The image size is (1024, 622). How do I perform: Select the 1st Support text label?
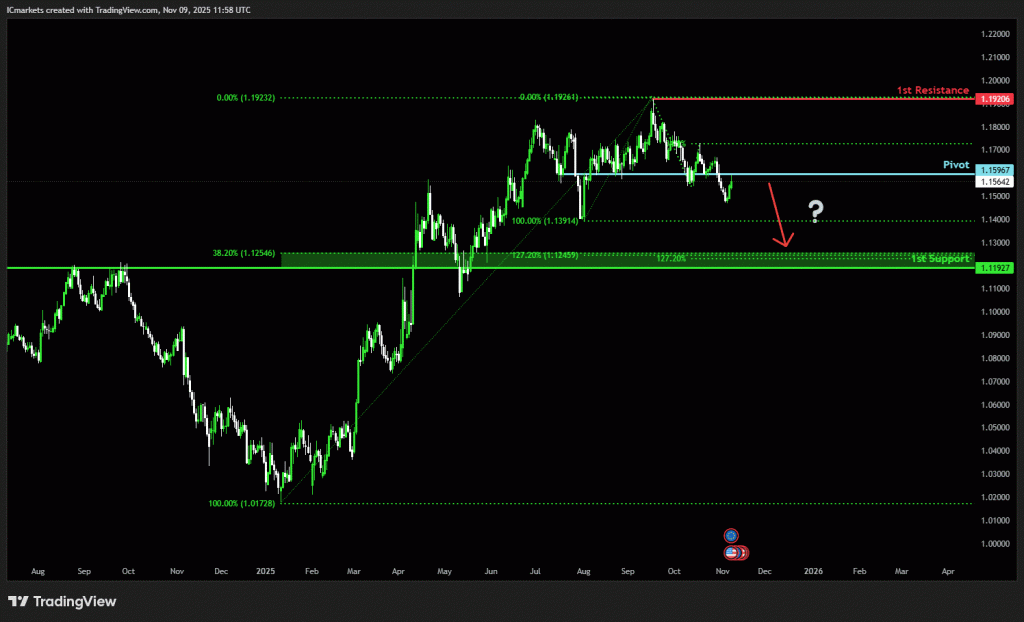[940, 259]
